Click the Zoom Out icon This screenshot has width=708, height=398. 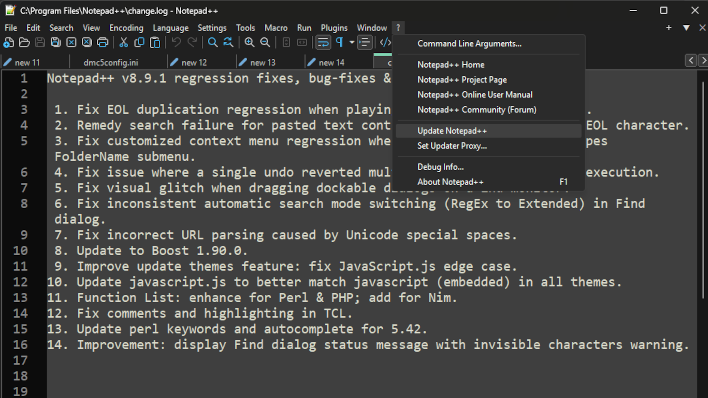265,42
